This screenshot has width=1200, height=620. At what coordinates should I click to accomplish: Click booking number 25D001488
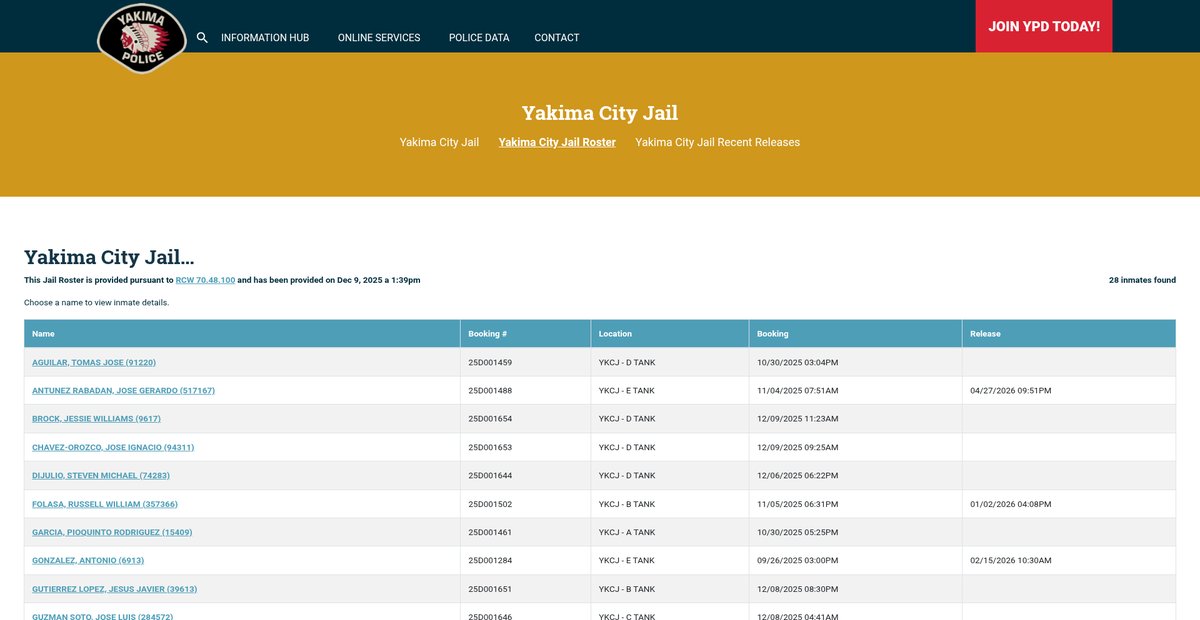490,390
